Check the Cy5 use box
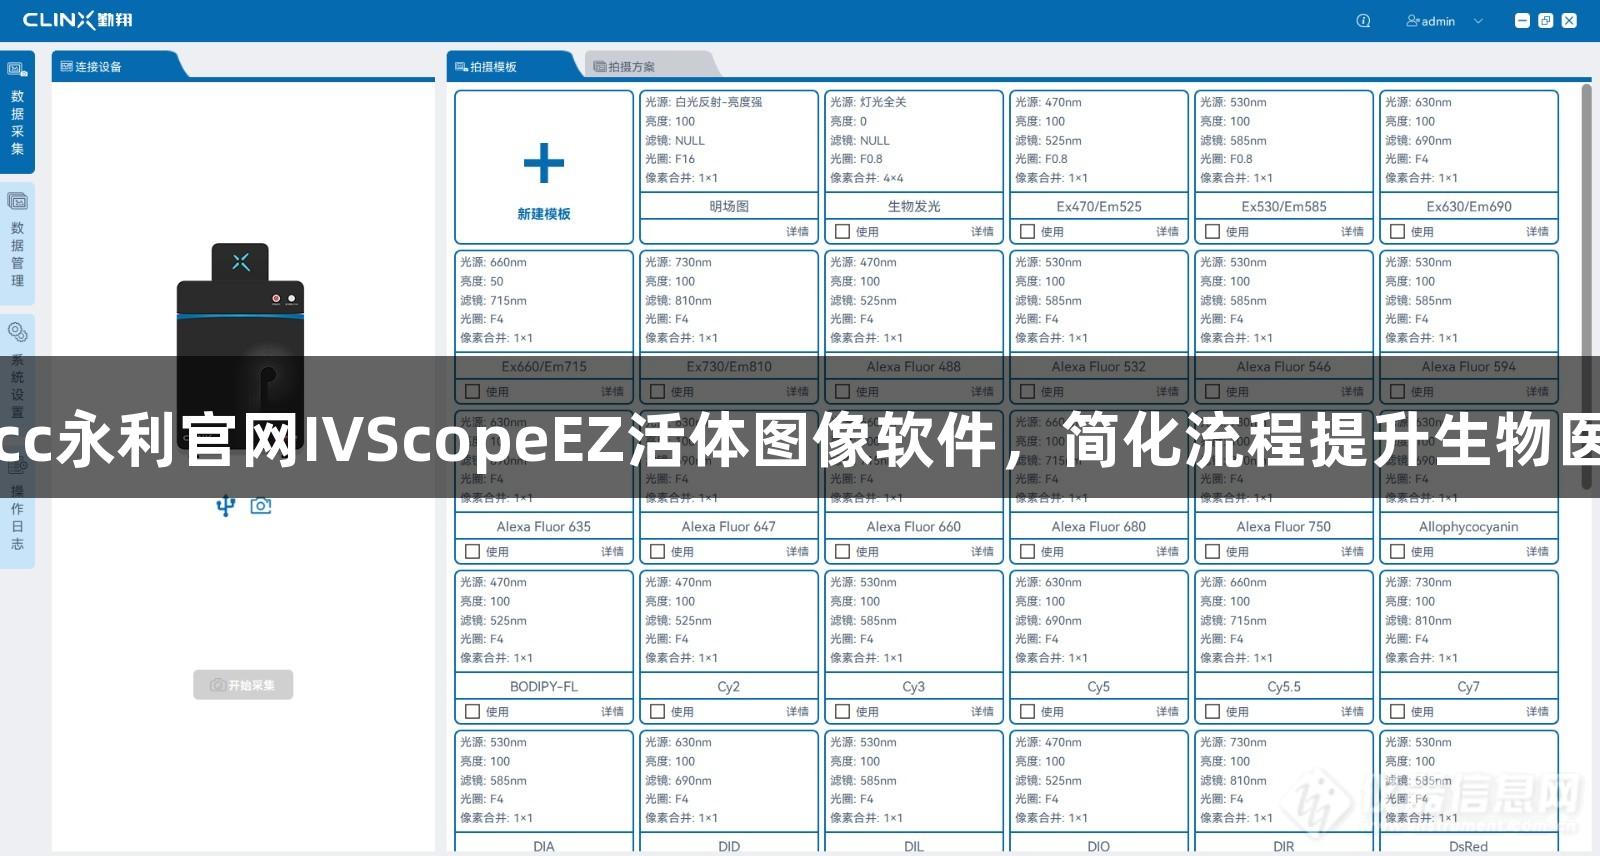 click(1028, 712)
